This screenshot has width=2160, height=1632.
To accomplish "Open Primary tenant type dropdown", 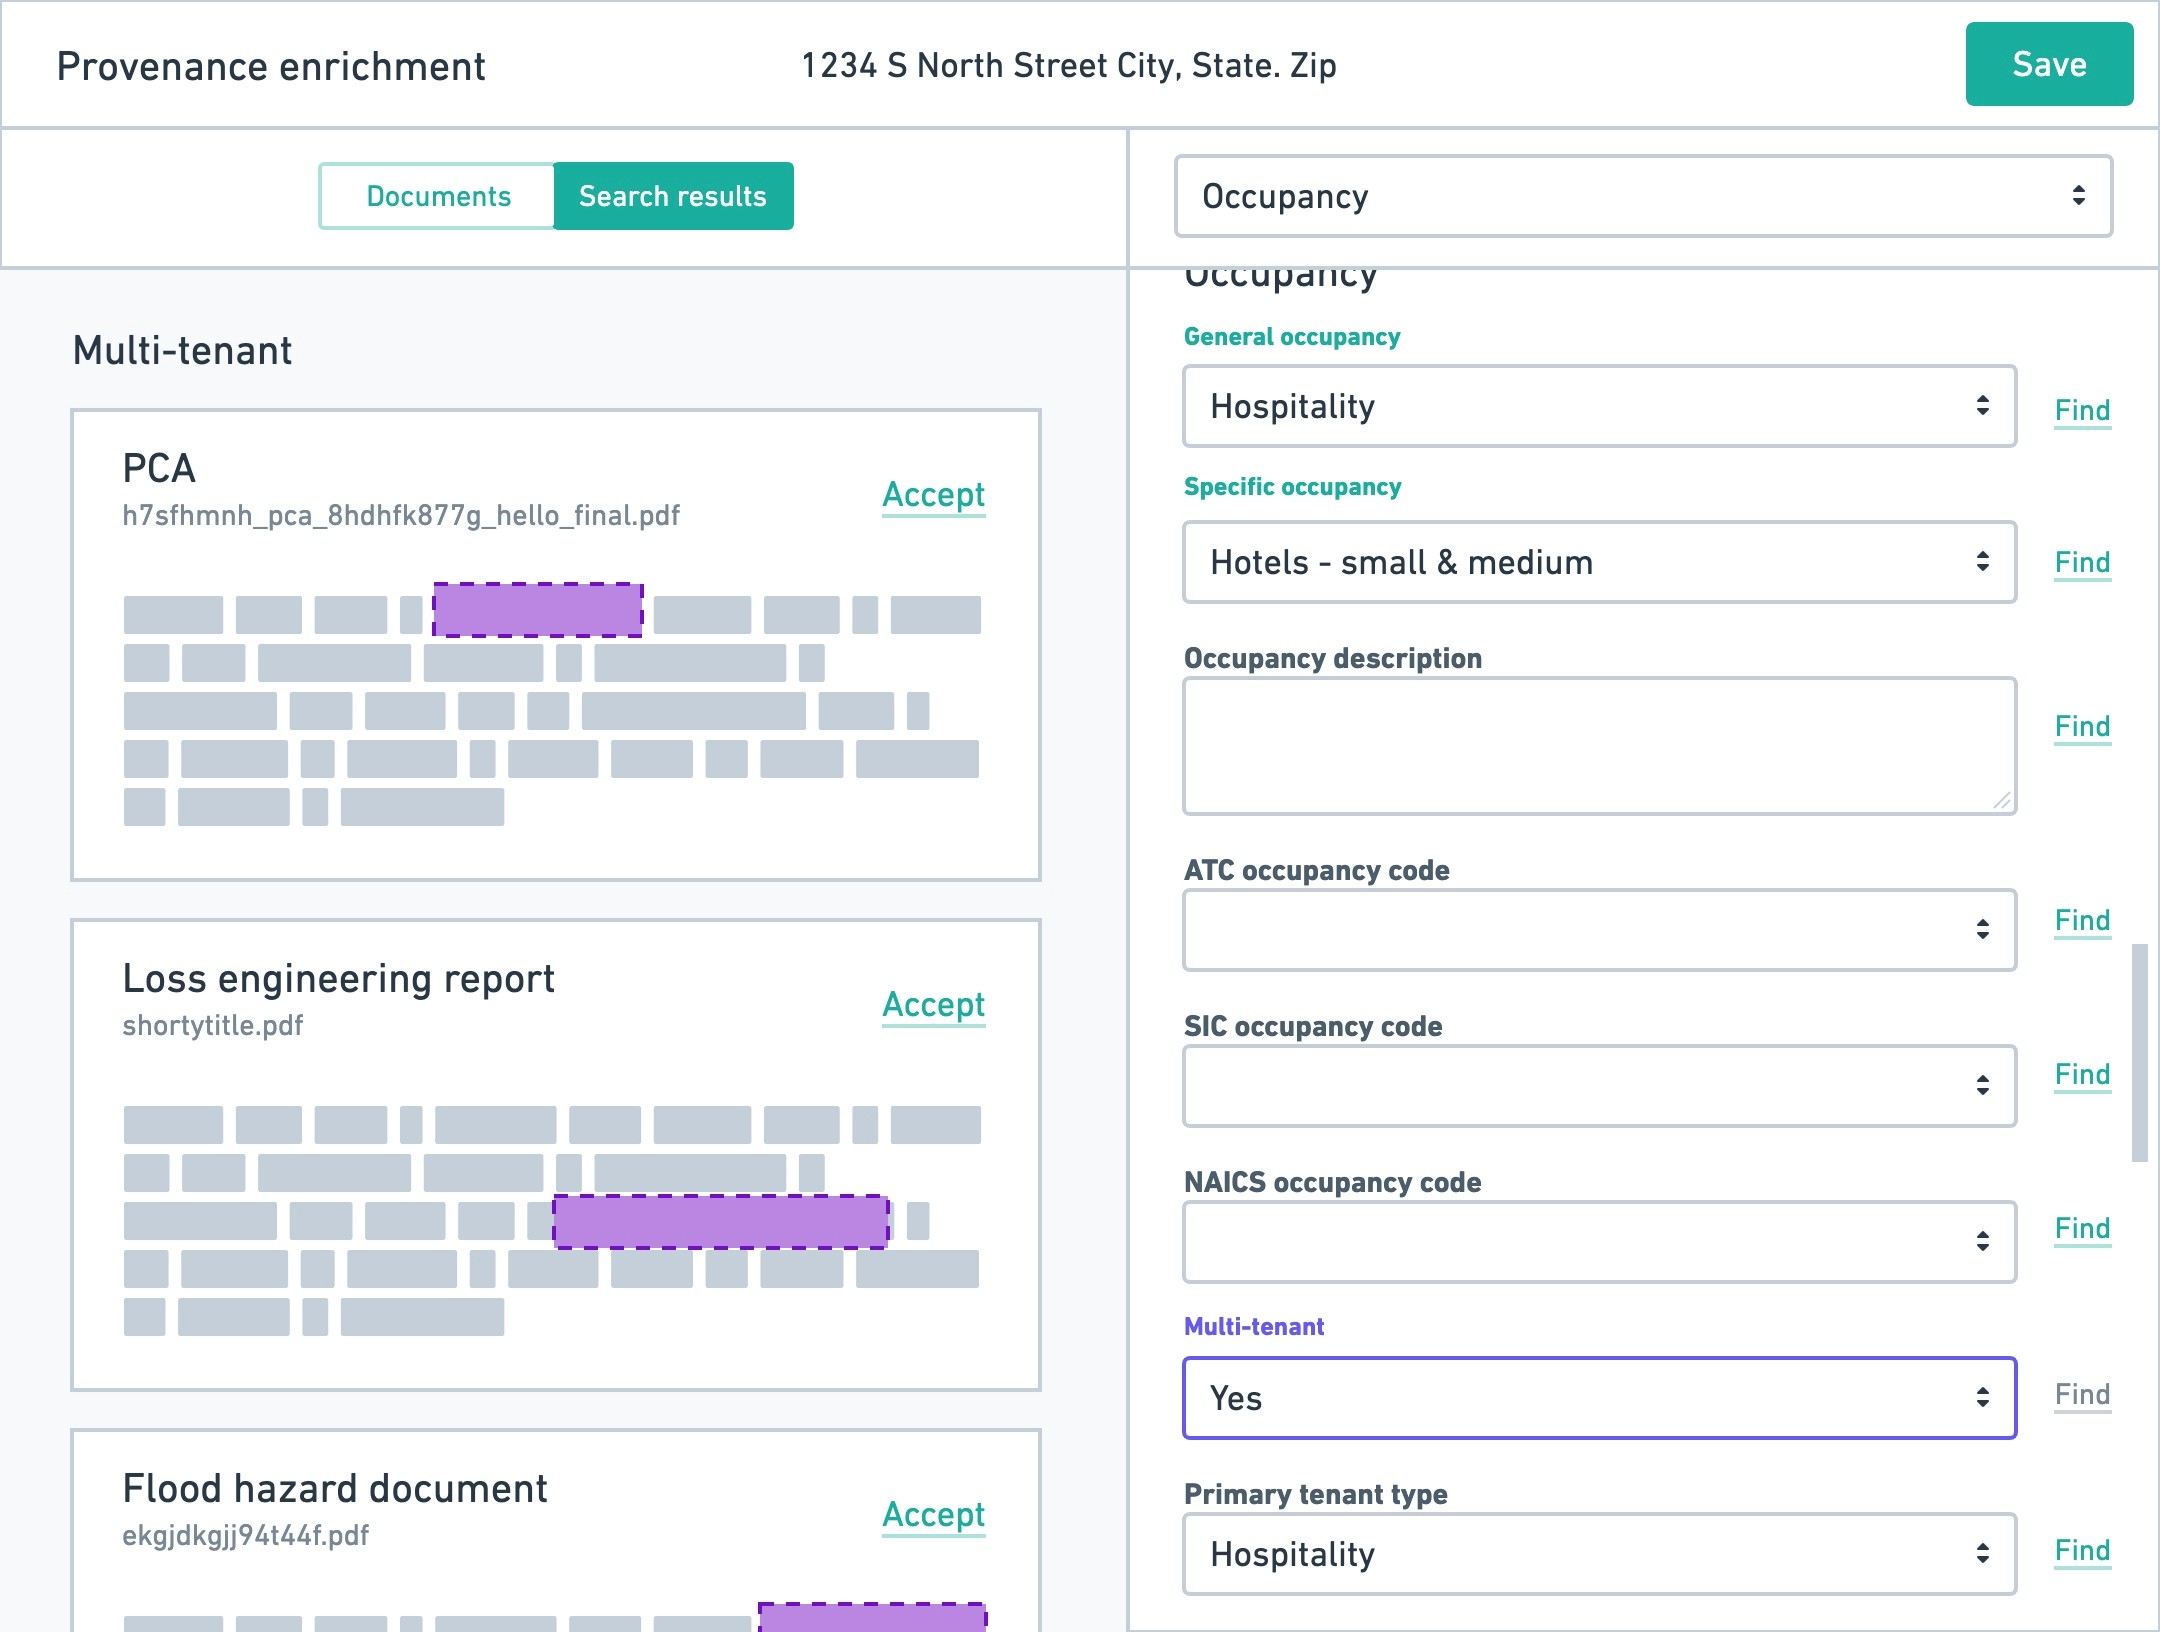I will pos(1598,1553).
